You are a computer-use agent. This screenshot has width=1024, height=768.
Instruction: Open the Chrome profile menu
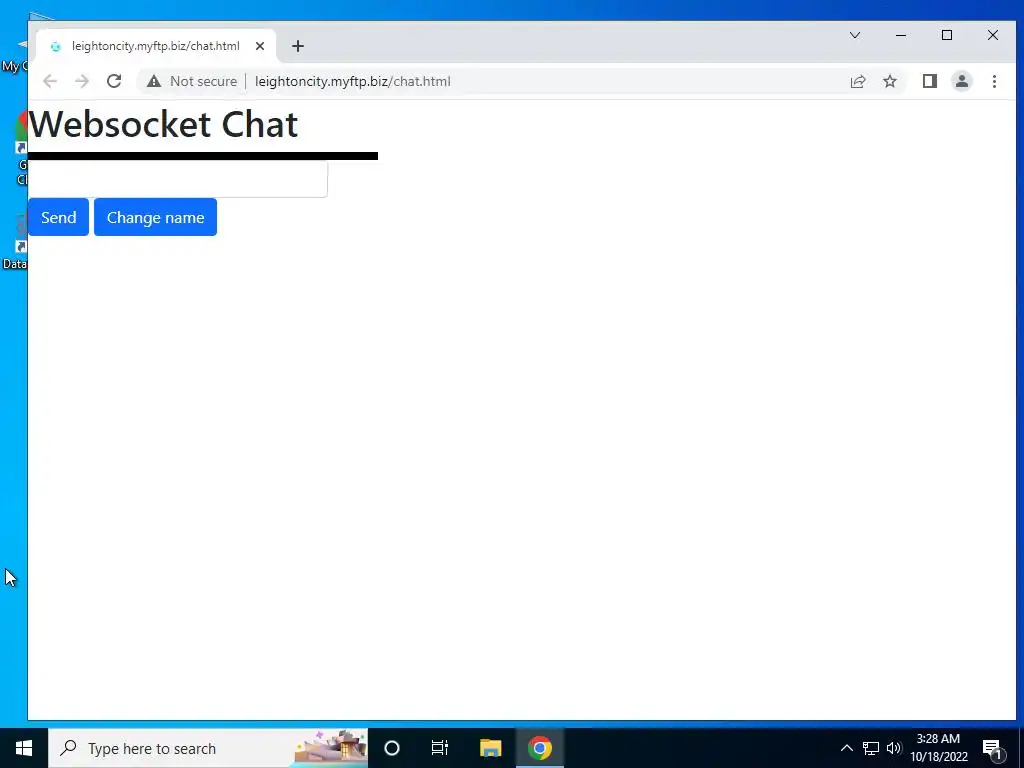(962, 81)
